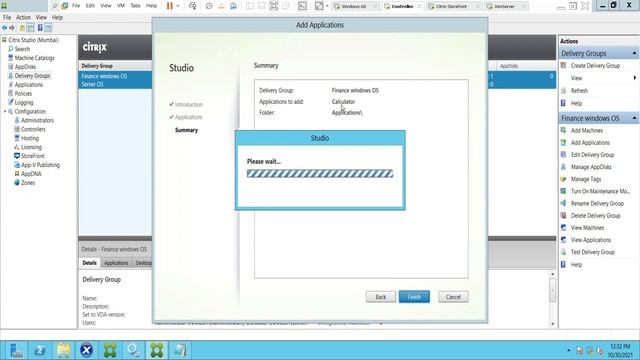Open the File menu in Citrix Studio console

[x=7, y=18]
